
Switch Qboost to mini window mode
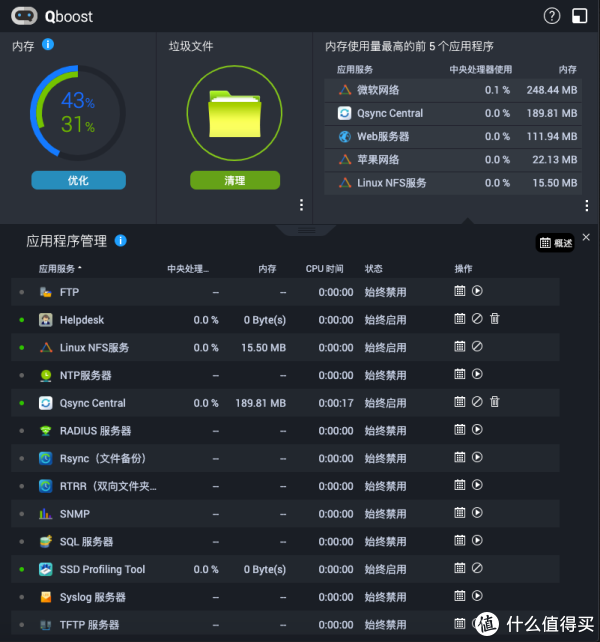point(580,16)
